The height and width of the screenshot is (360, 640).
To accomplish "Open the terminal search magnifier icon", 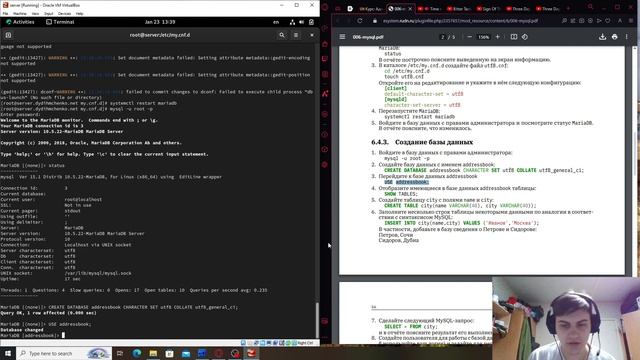I will 282,35.
